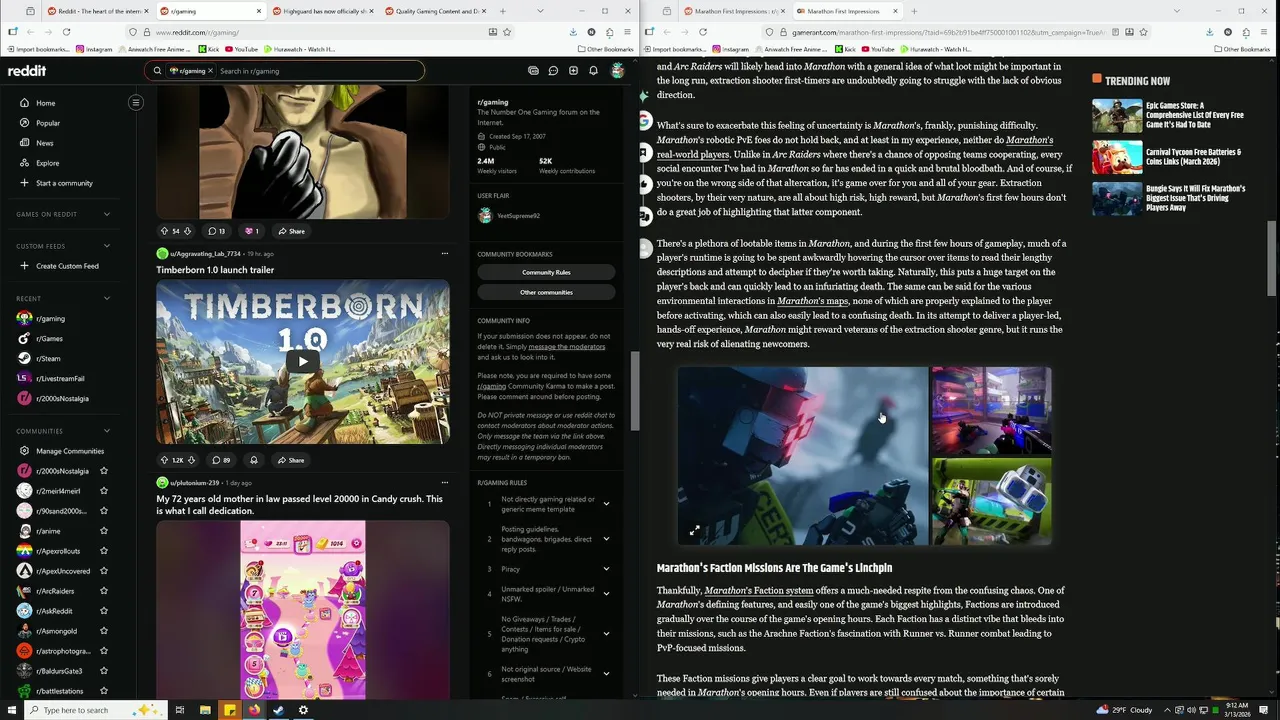Collapse the Custom Feeds section
This screenshot has width=1280, height=720.
coord(107,246)
